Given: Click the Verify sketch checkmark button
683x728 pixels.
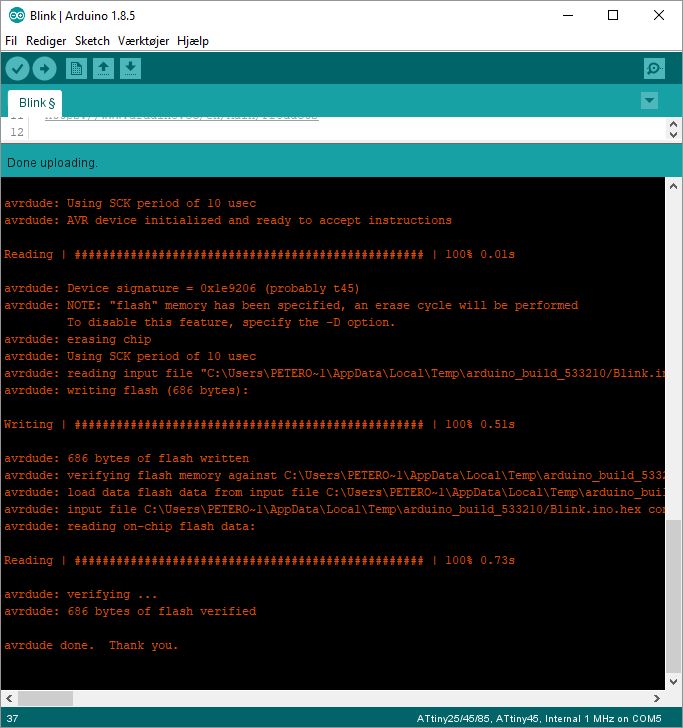Looking at the screenshot, I should (17, 69).
